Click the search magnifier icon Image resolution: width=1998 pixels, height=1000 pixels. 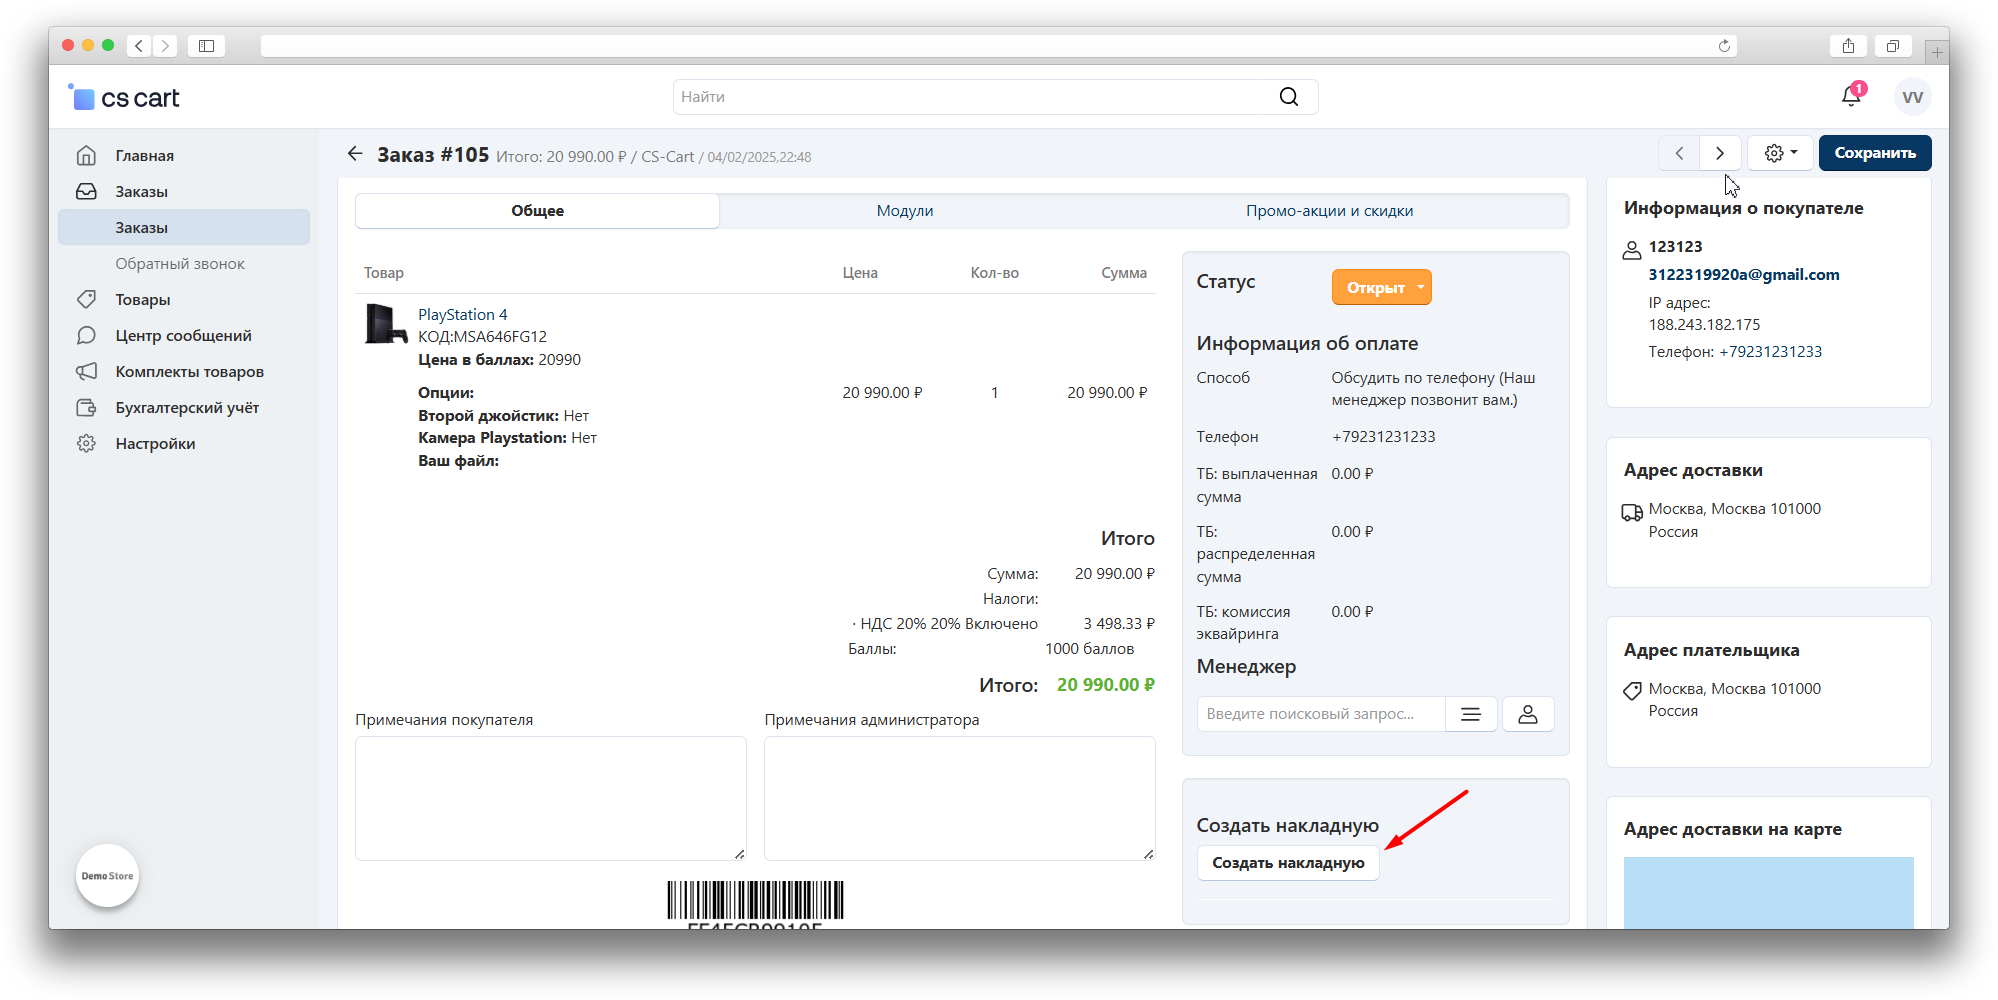1288,97
